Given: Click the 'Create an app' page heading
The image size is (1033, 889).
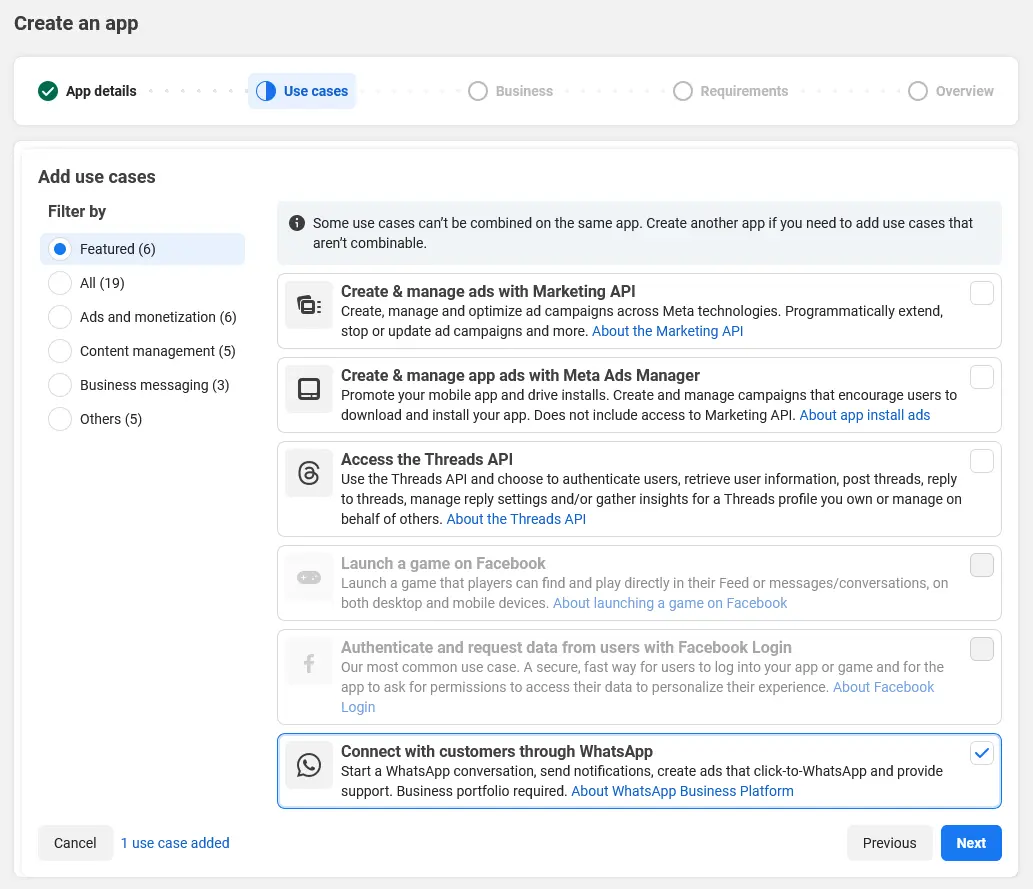Looking at the screenshot, I should (76, 23).
